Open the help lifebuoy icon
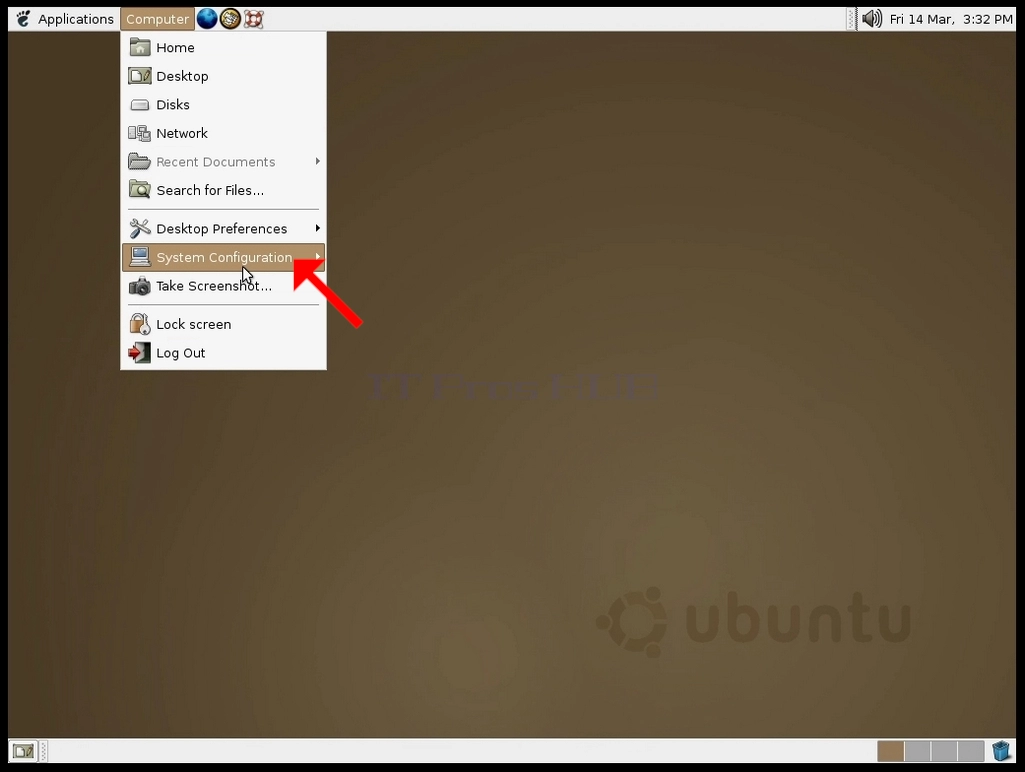The height and width of the screenshot is (772, 1025). click(253, 19)
